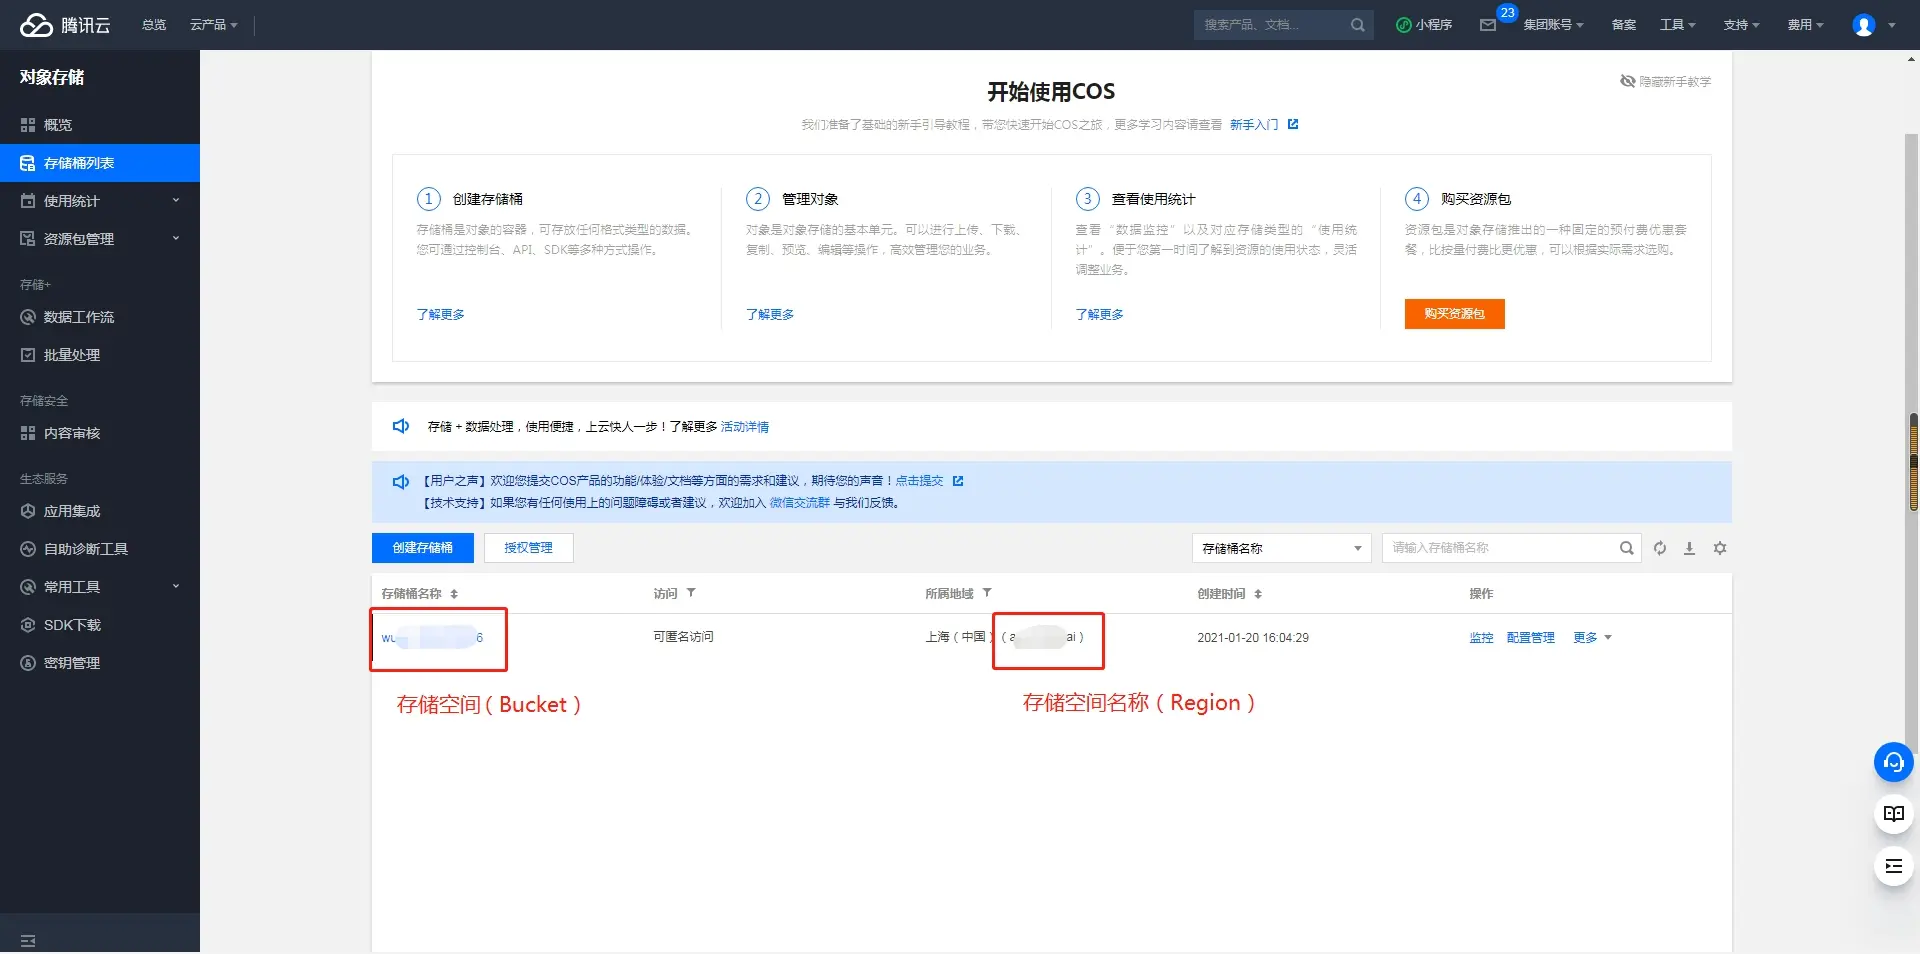Open the customer support headset floating button

point(1893,763)
